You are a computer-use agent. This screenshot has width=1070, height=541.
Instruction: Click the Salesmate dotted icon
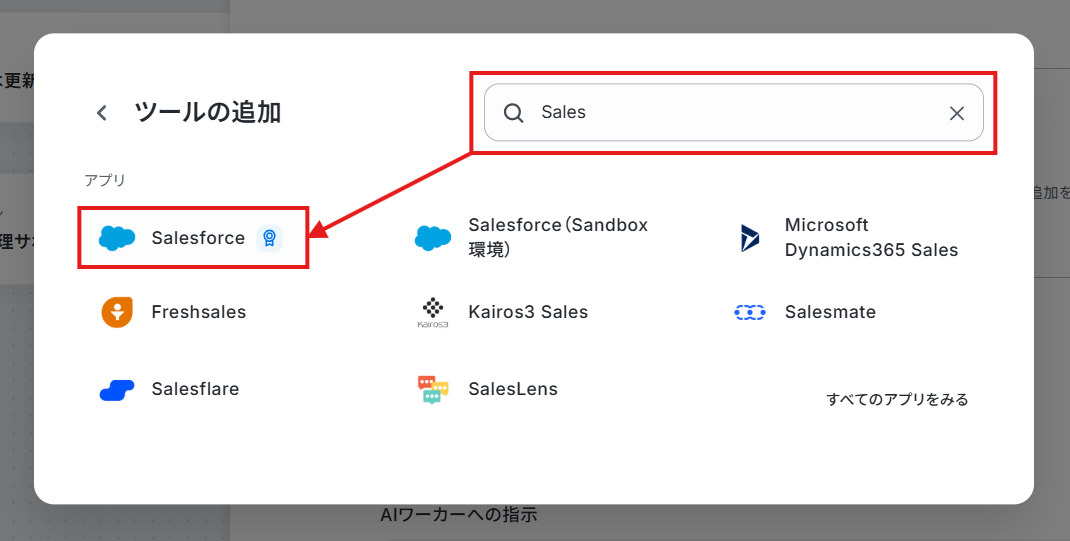click(x=750, y=312)
